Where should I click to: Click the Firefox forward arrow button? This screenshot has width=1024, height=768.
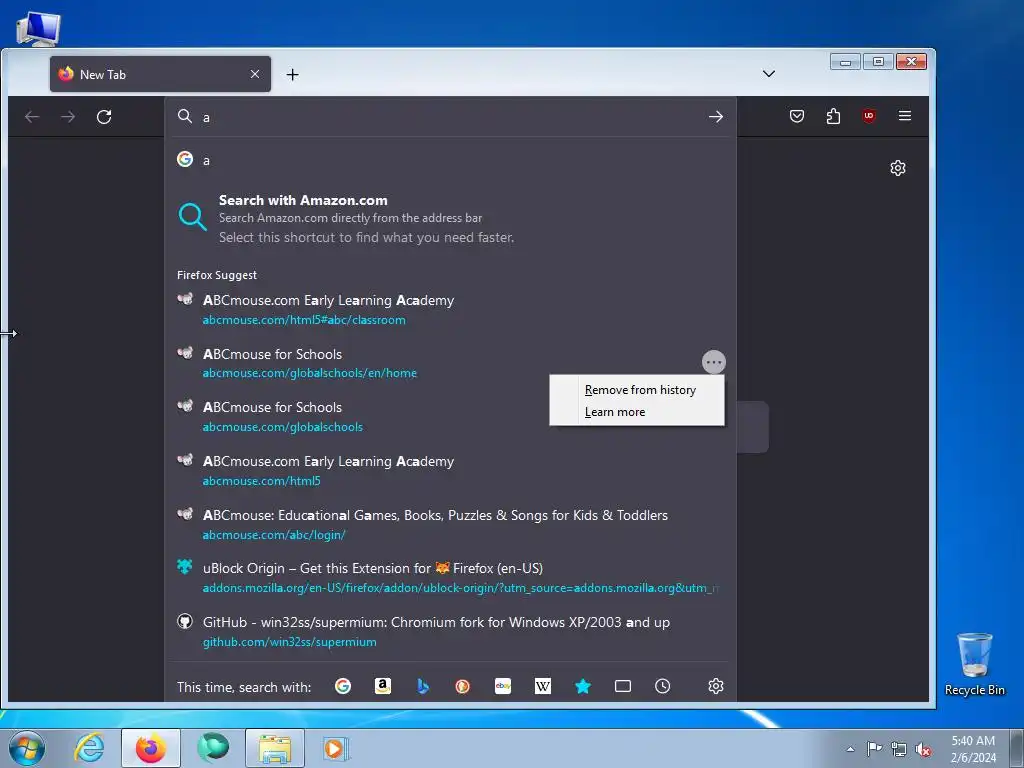68,117
